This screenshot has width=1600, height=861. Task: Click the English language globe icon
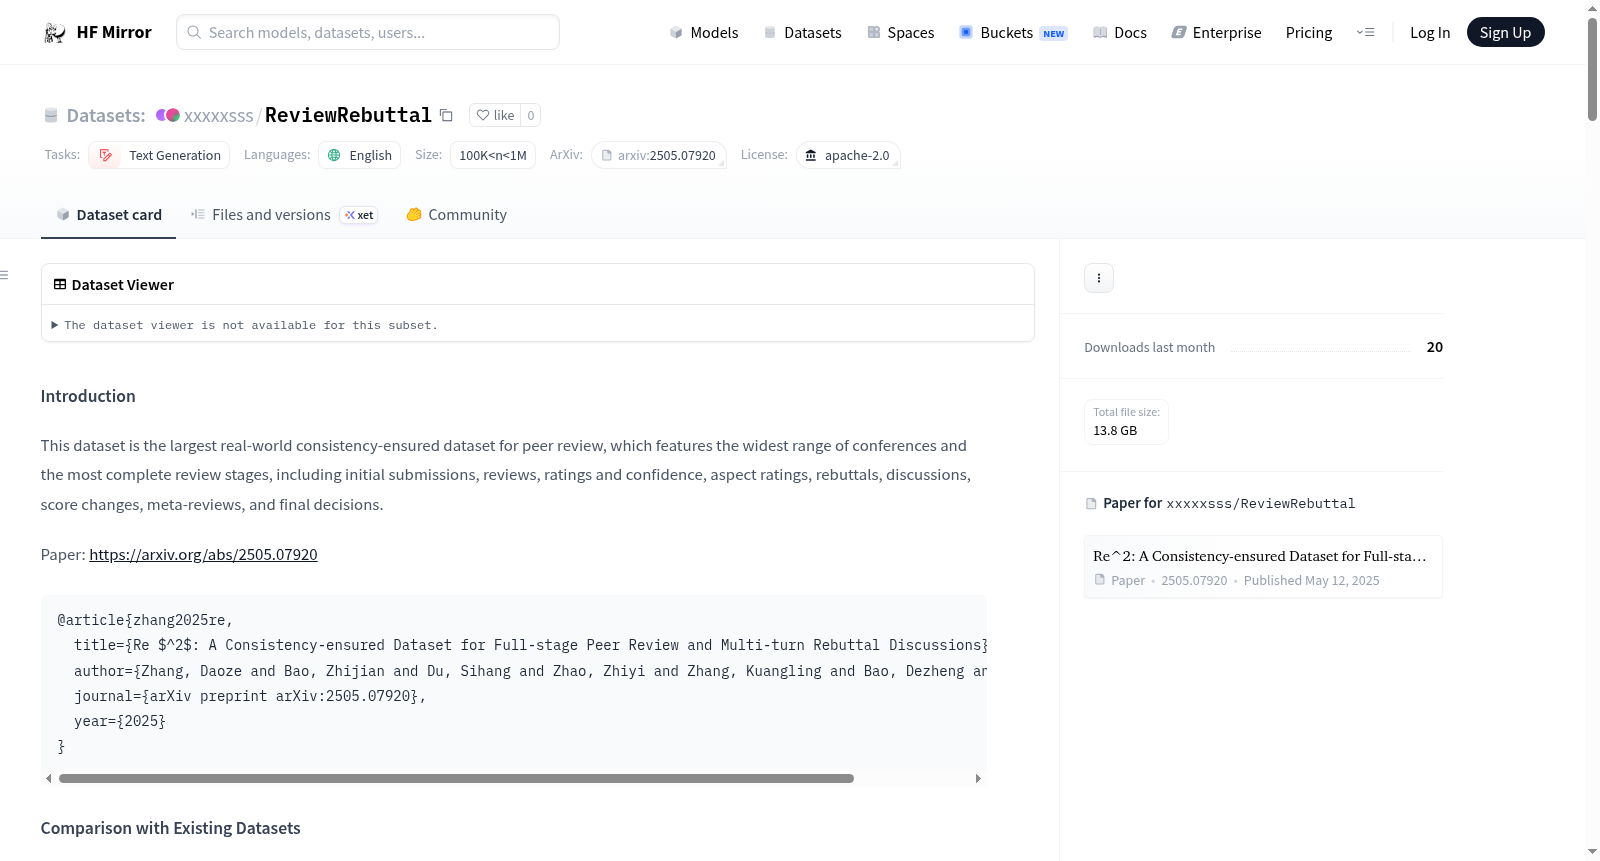point(335,155)
